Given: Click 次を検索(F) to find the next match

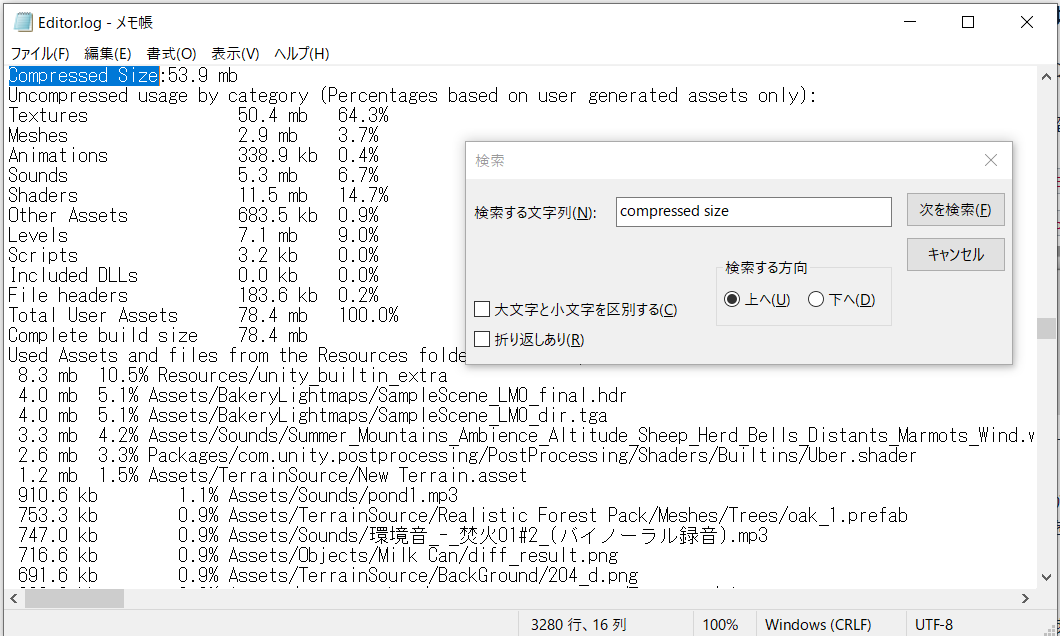Looking at the screenshot, I should [x=955, y=210].
